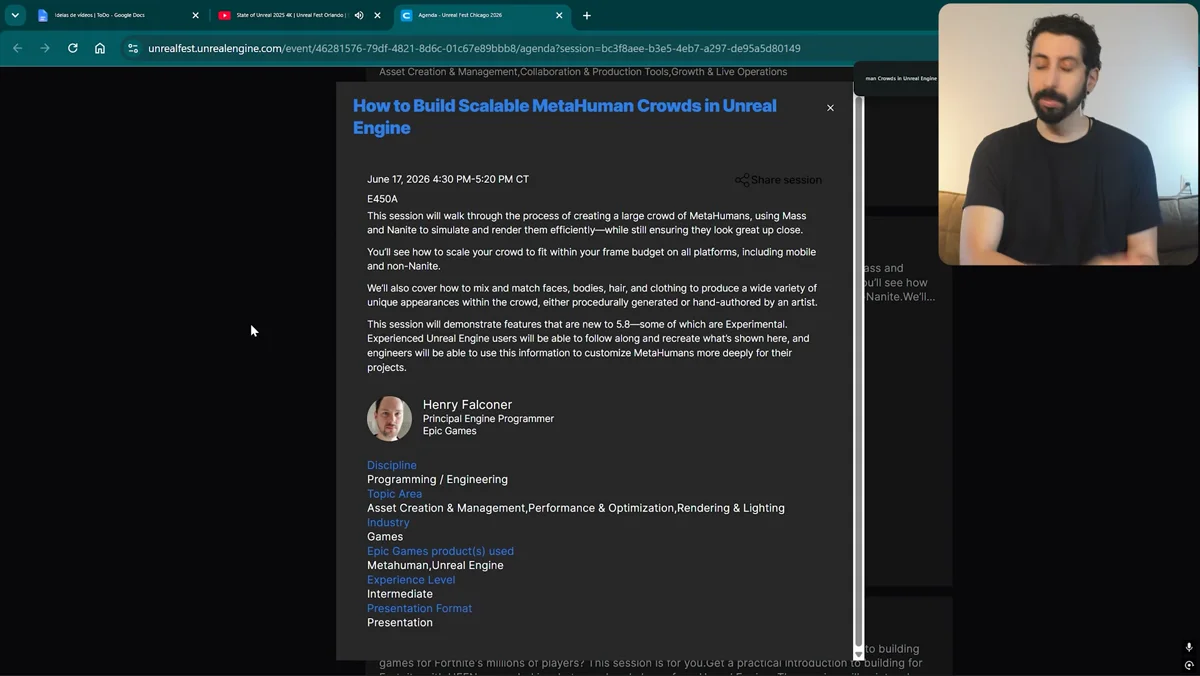Viewport: 1200px width, 676px height.
Task: Go back to the previous page
Action: 17,48
